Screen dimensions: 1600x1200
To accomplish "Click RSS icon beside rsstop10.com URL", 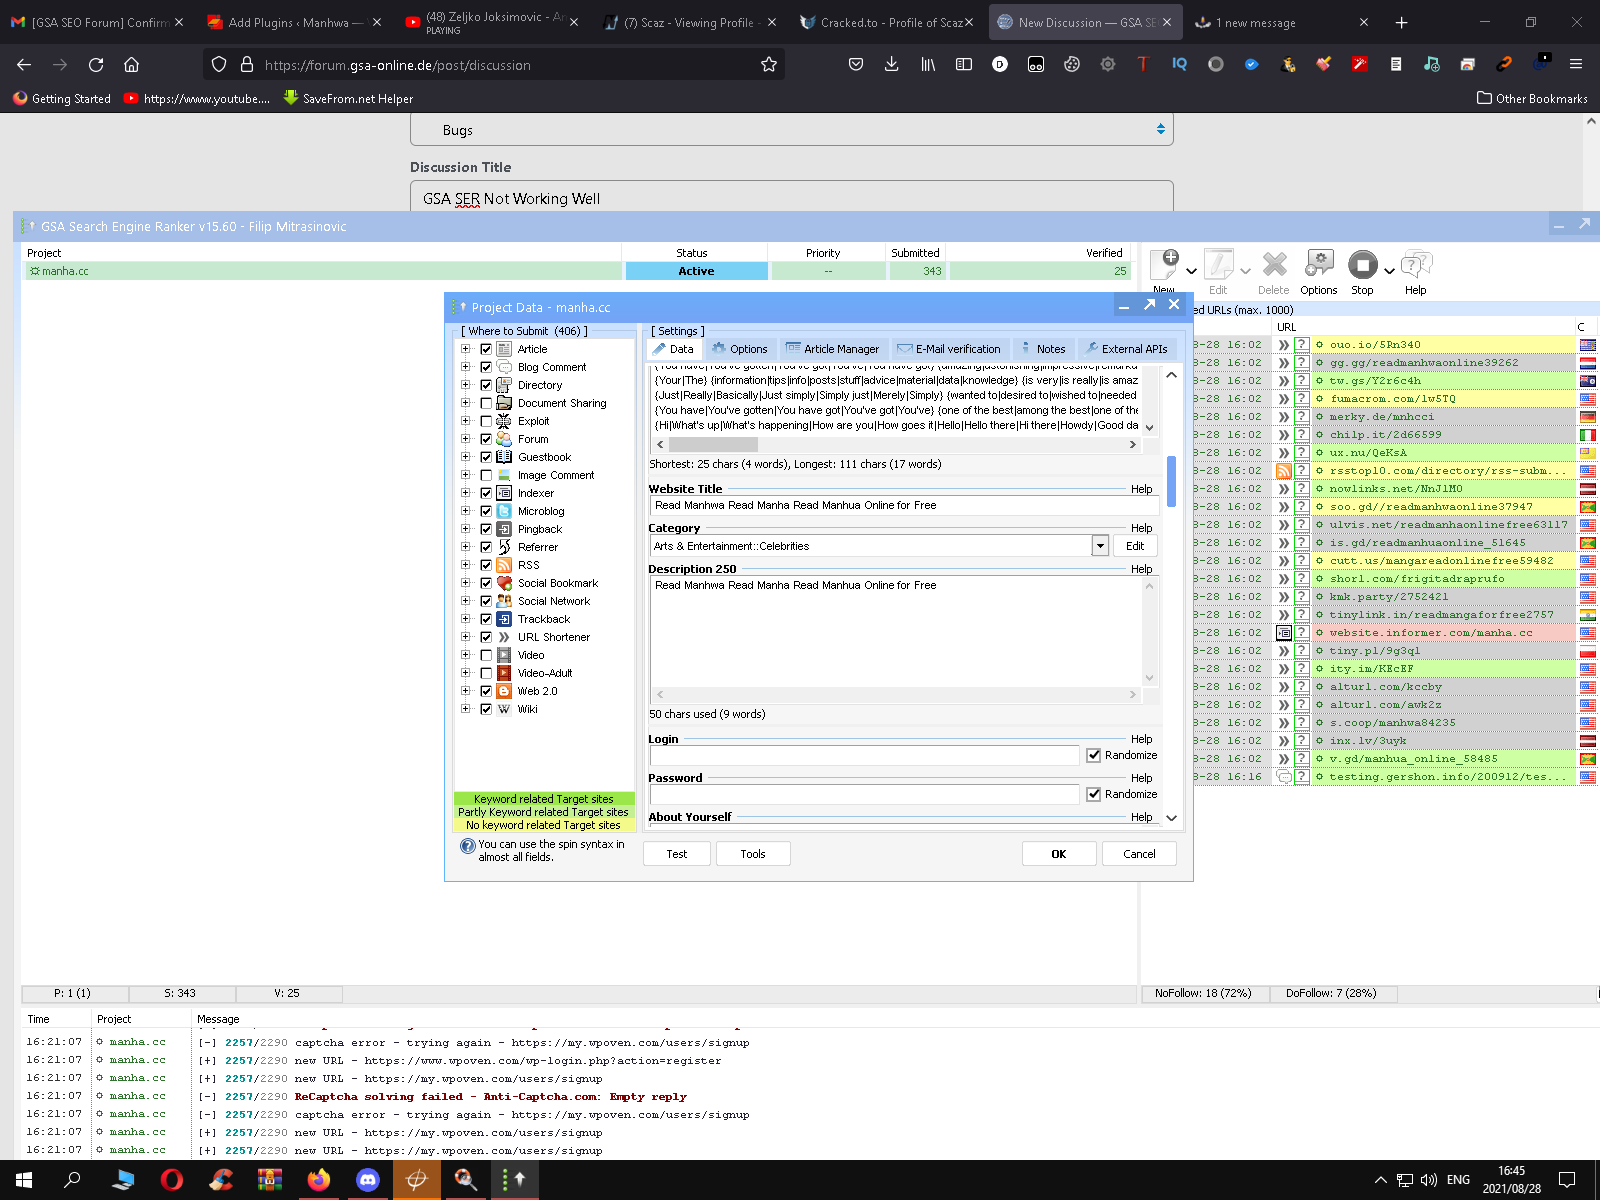I will [1284, 471].
